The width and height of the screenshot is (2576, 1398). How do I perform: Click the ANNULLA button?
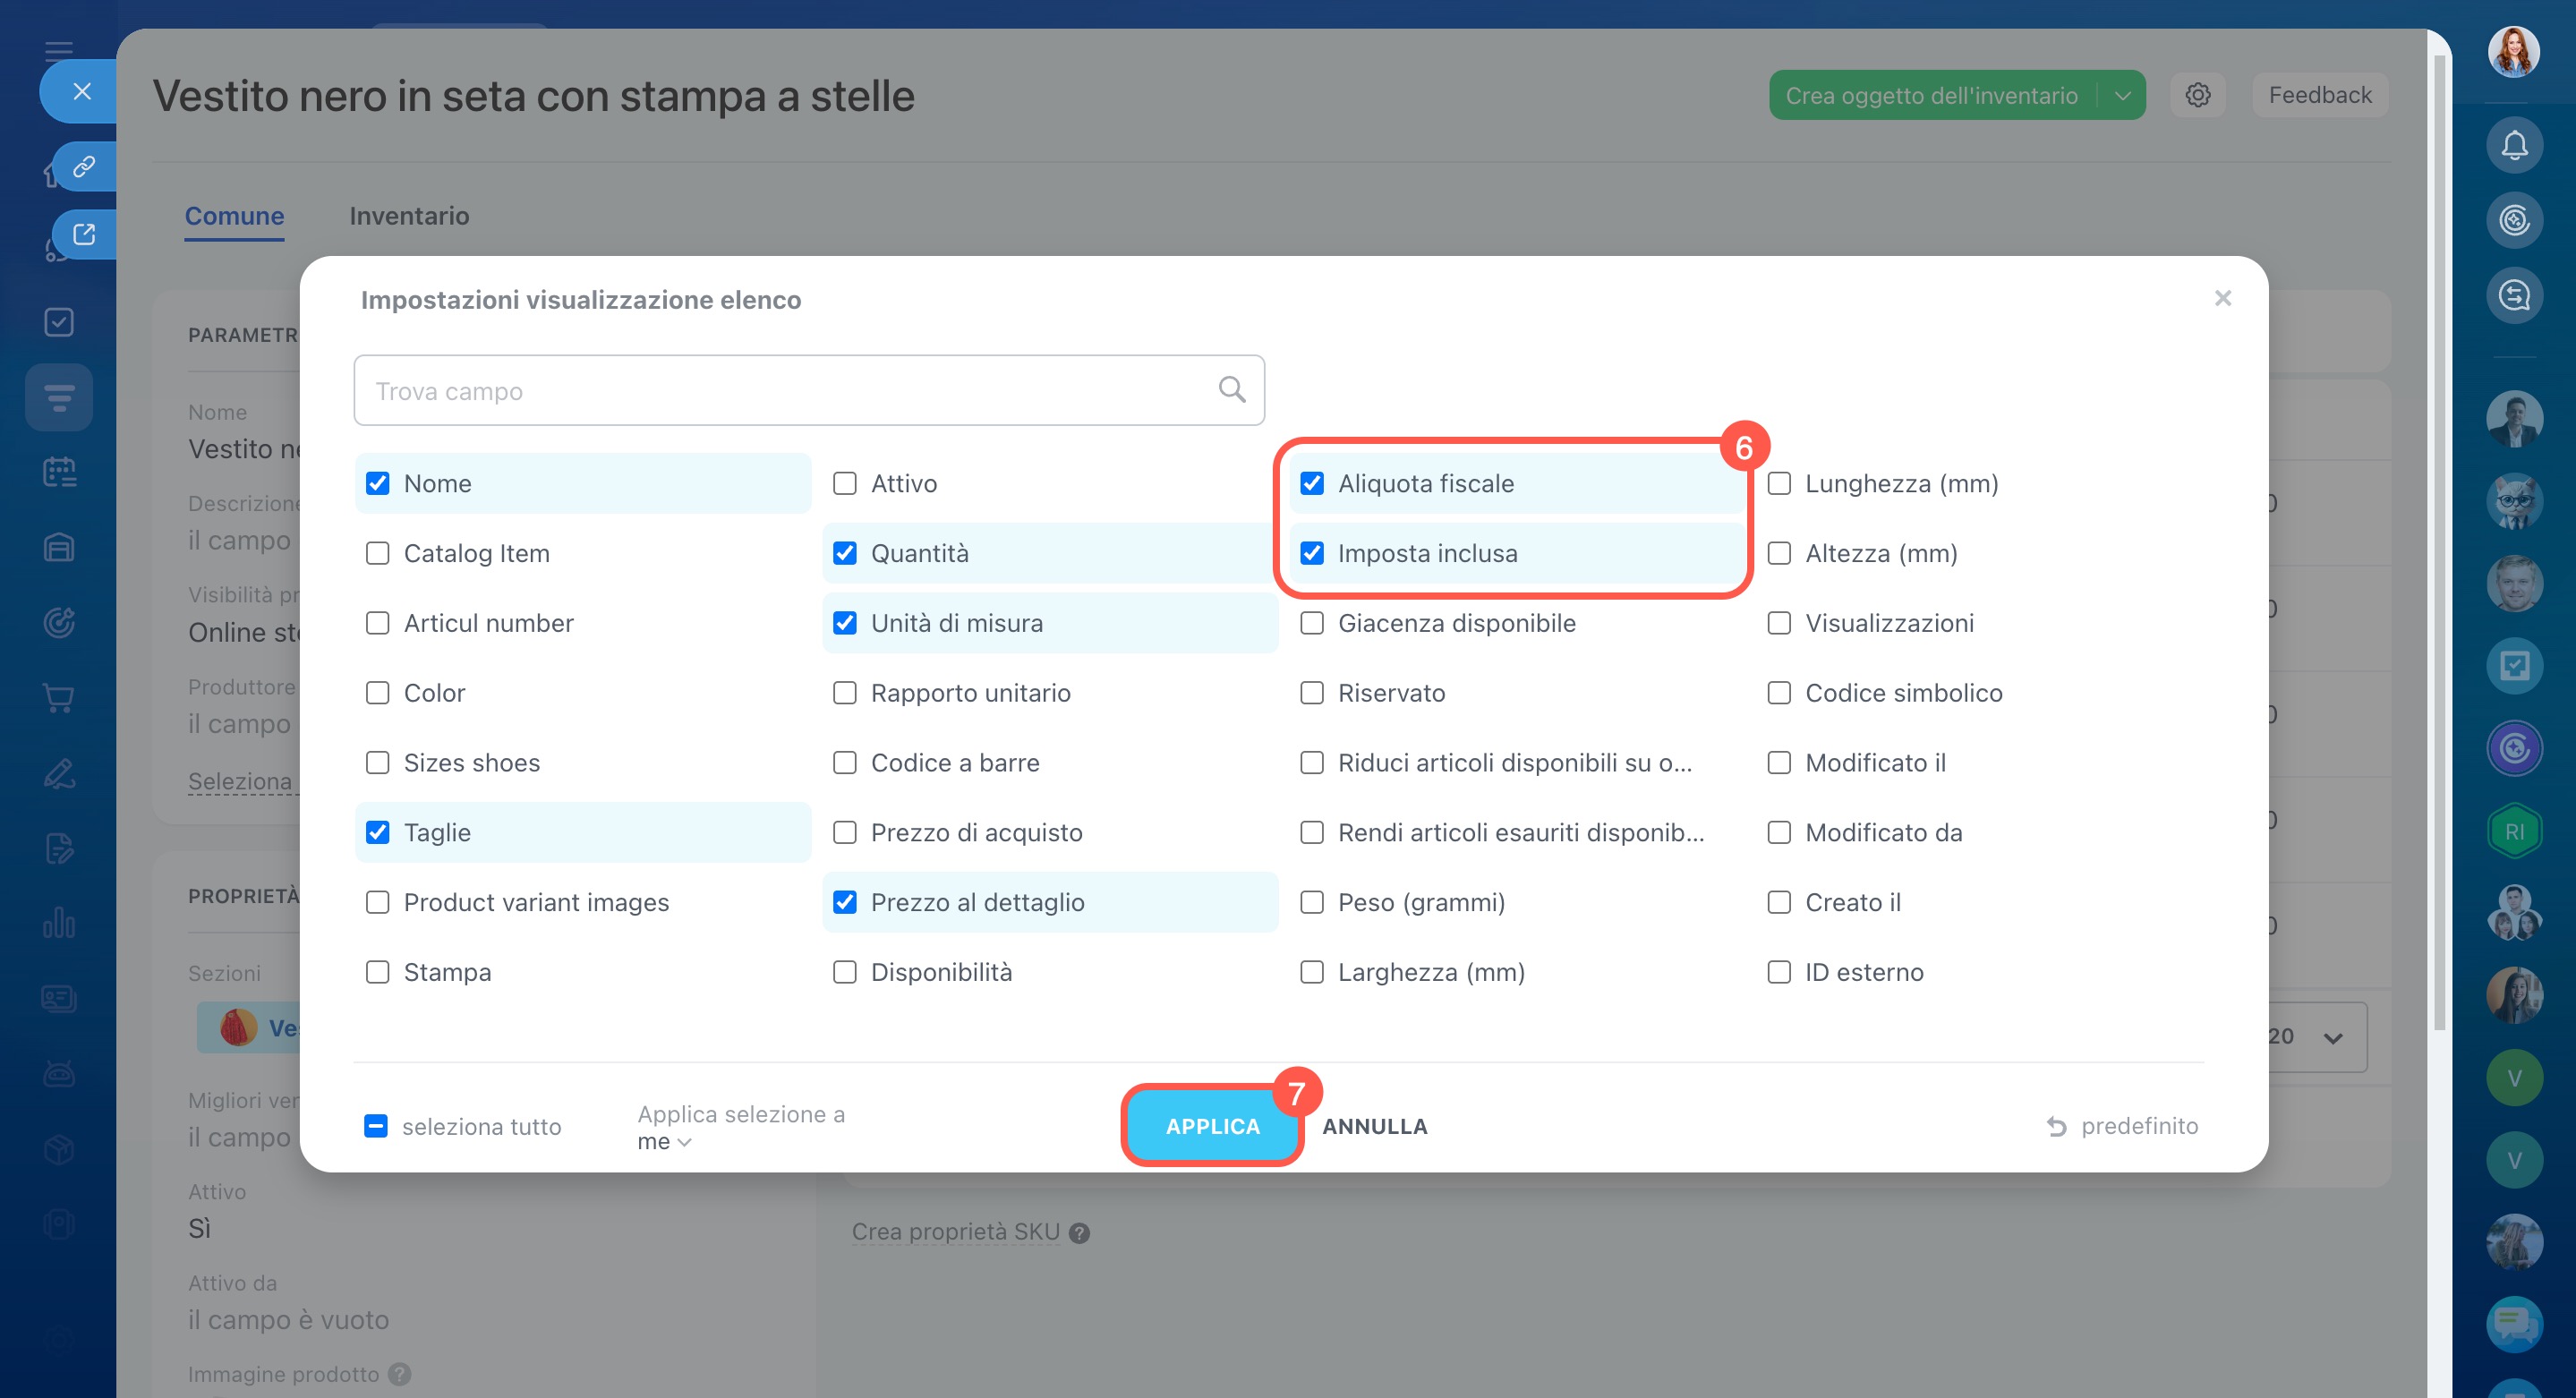(x=1374, y=1127)
